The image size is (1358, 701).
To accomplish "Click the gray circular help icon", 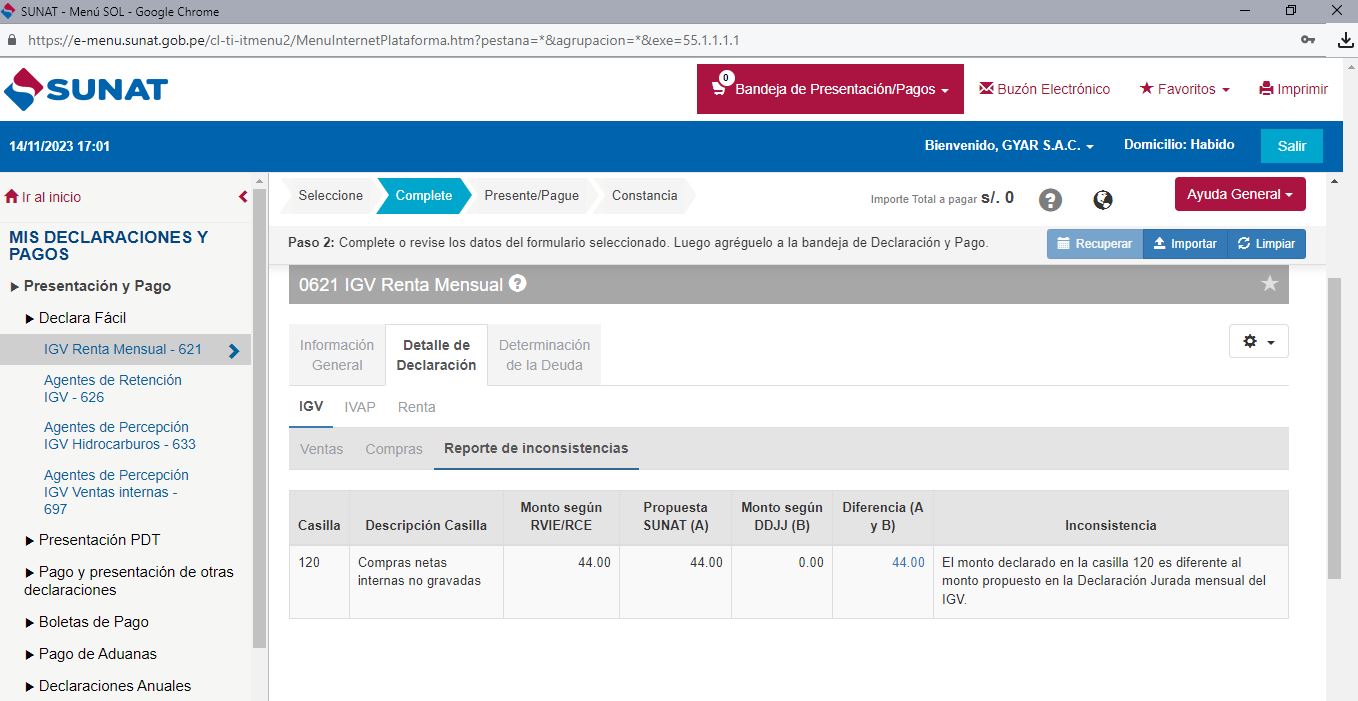I will click(x=1050, y=200).
